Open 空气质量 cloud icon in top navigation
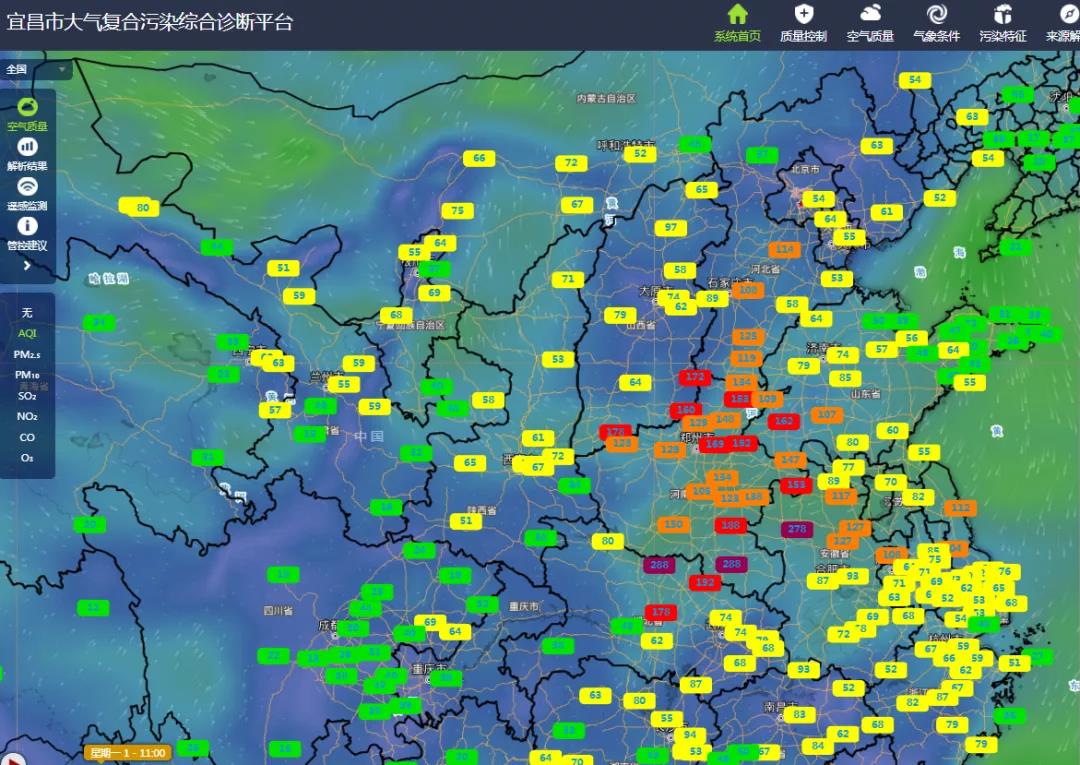 tap(870, 16)
